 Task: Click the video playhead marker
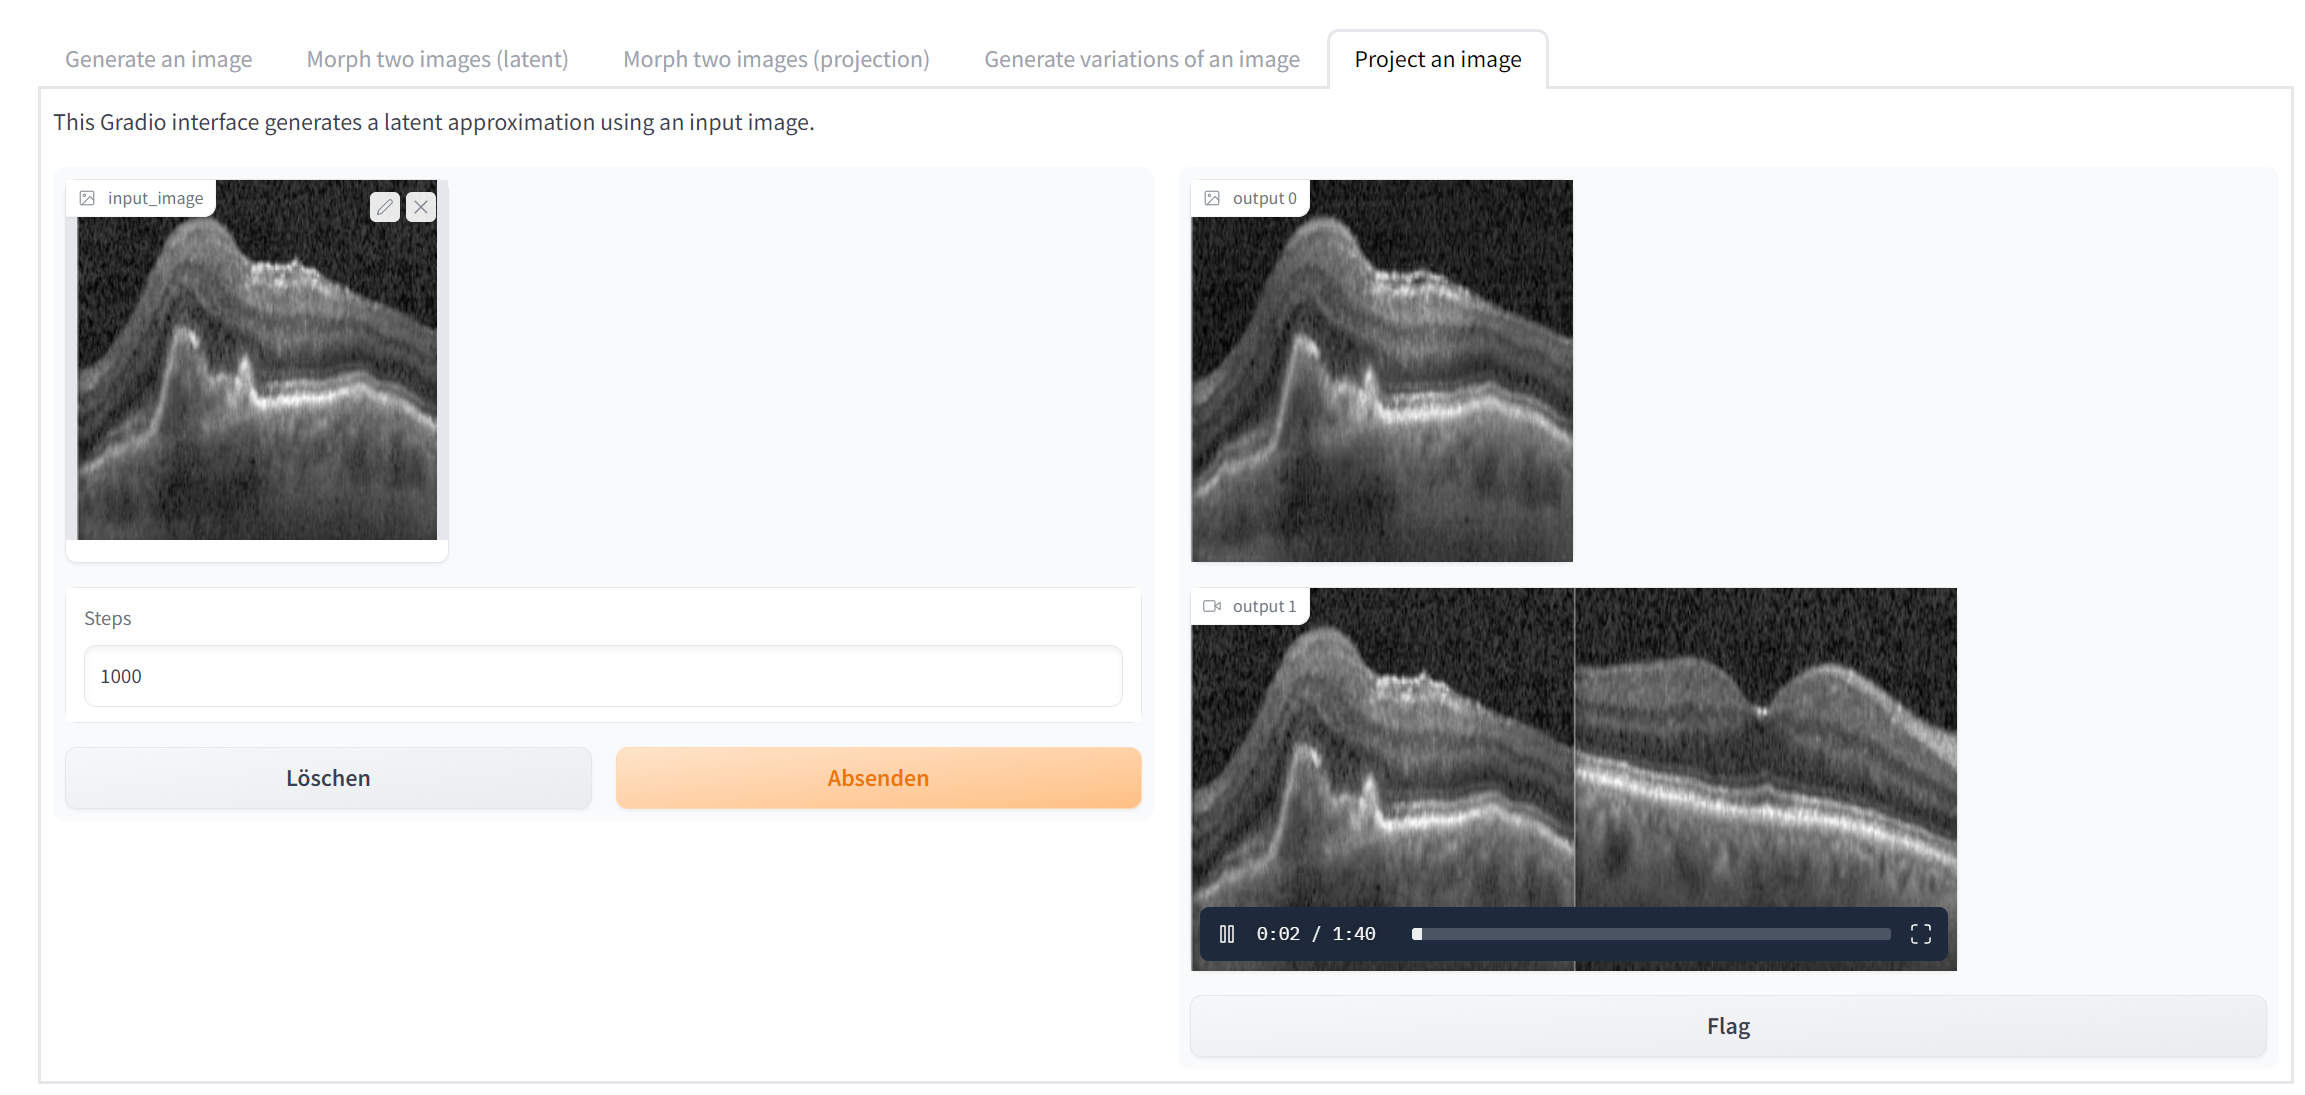(x=1417, y=934)
